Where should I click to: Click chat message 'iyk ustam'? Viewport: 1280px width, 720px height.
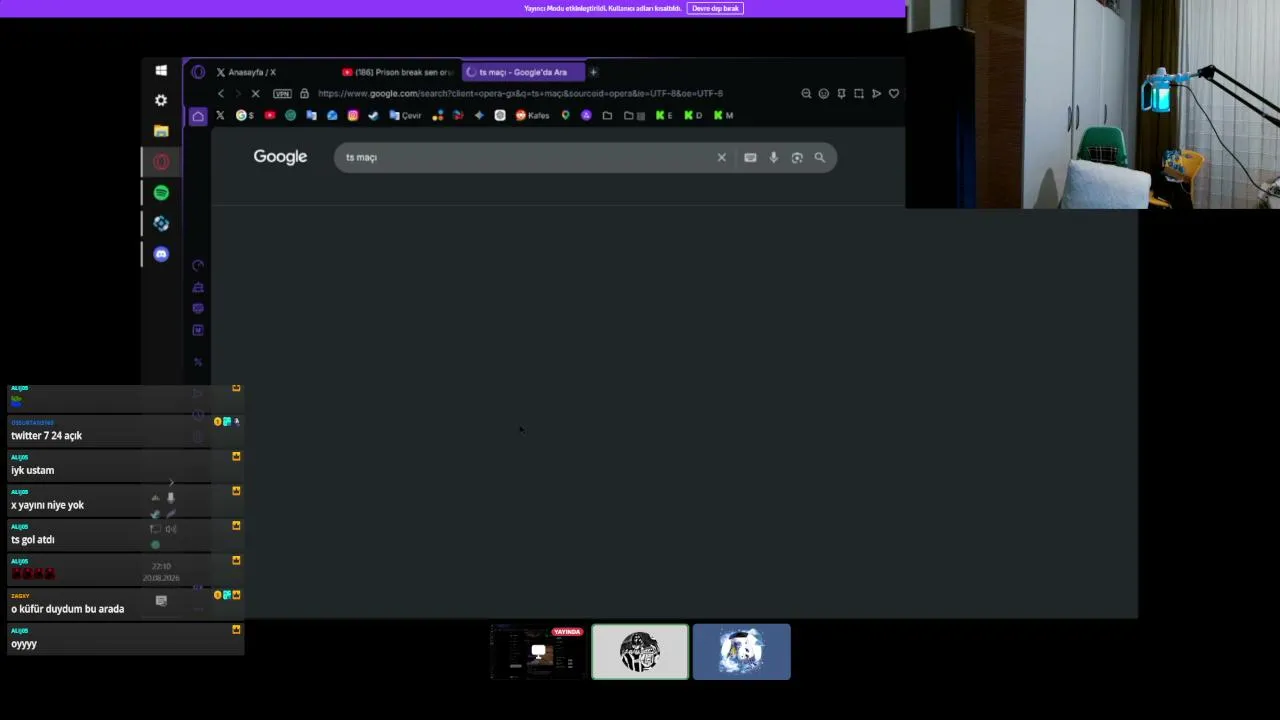pyautogui.click(x=33, y=470)
